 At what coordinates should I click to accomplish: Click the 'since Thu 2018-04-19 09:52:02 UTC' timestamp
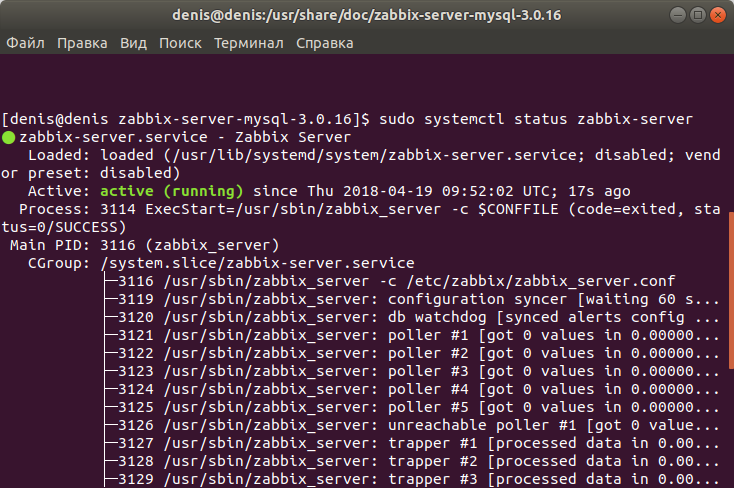click(x=404, y=191)
